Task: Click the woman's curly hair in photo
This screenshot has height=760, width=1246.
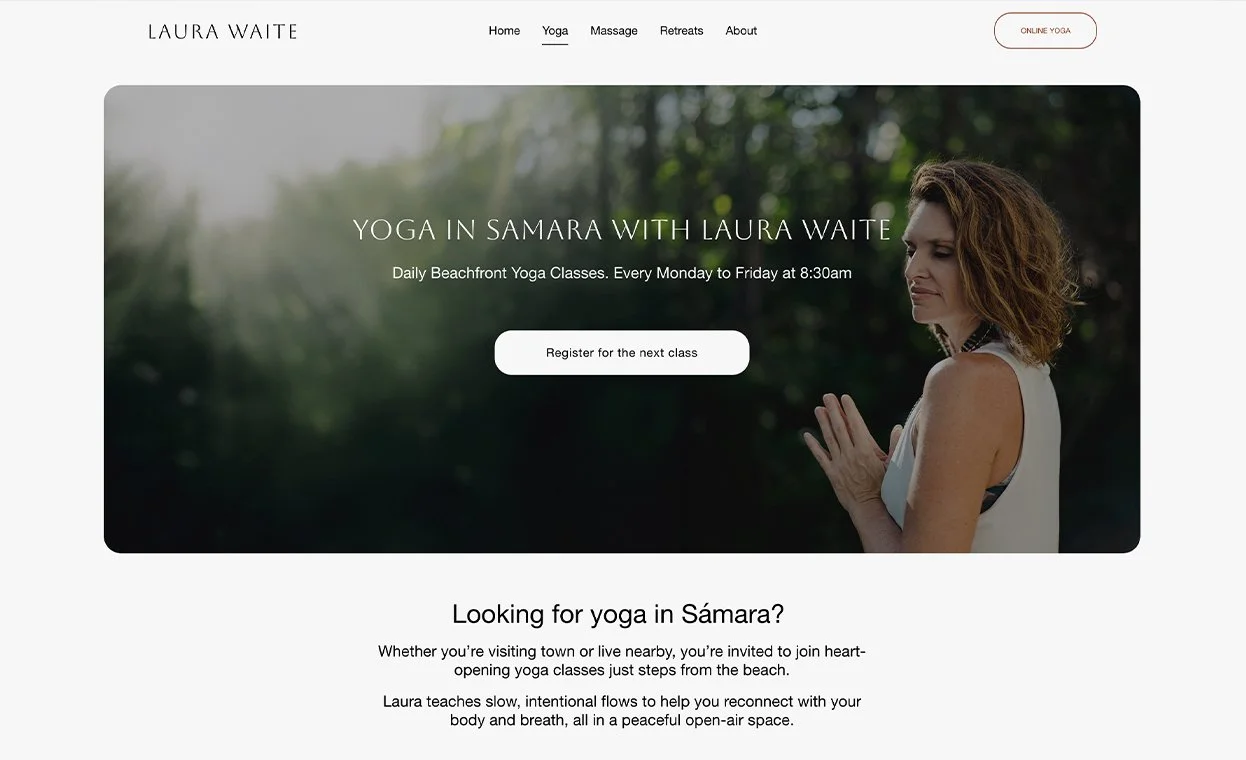Action: [1010, 250]
